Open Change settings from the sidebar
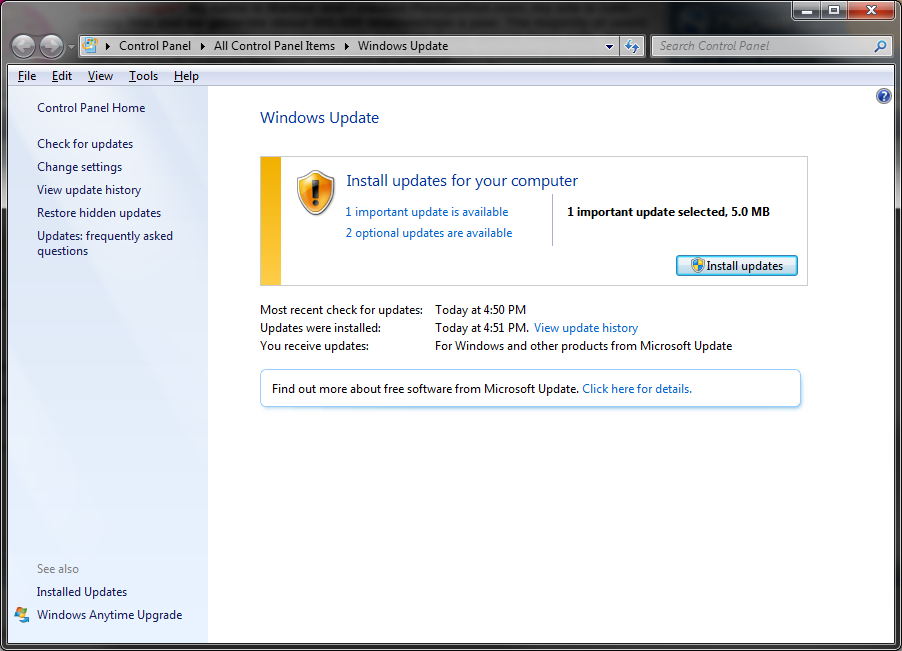Screen dimensions: 902x651 [79, 166]
